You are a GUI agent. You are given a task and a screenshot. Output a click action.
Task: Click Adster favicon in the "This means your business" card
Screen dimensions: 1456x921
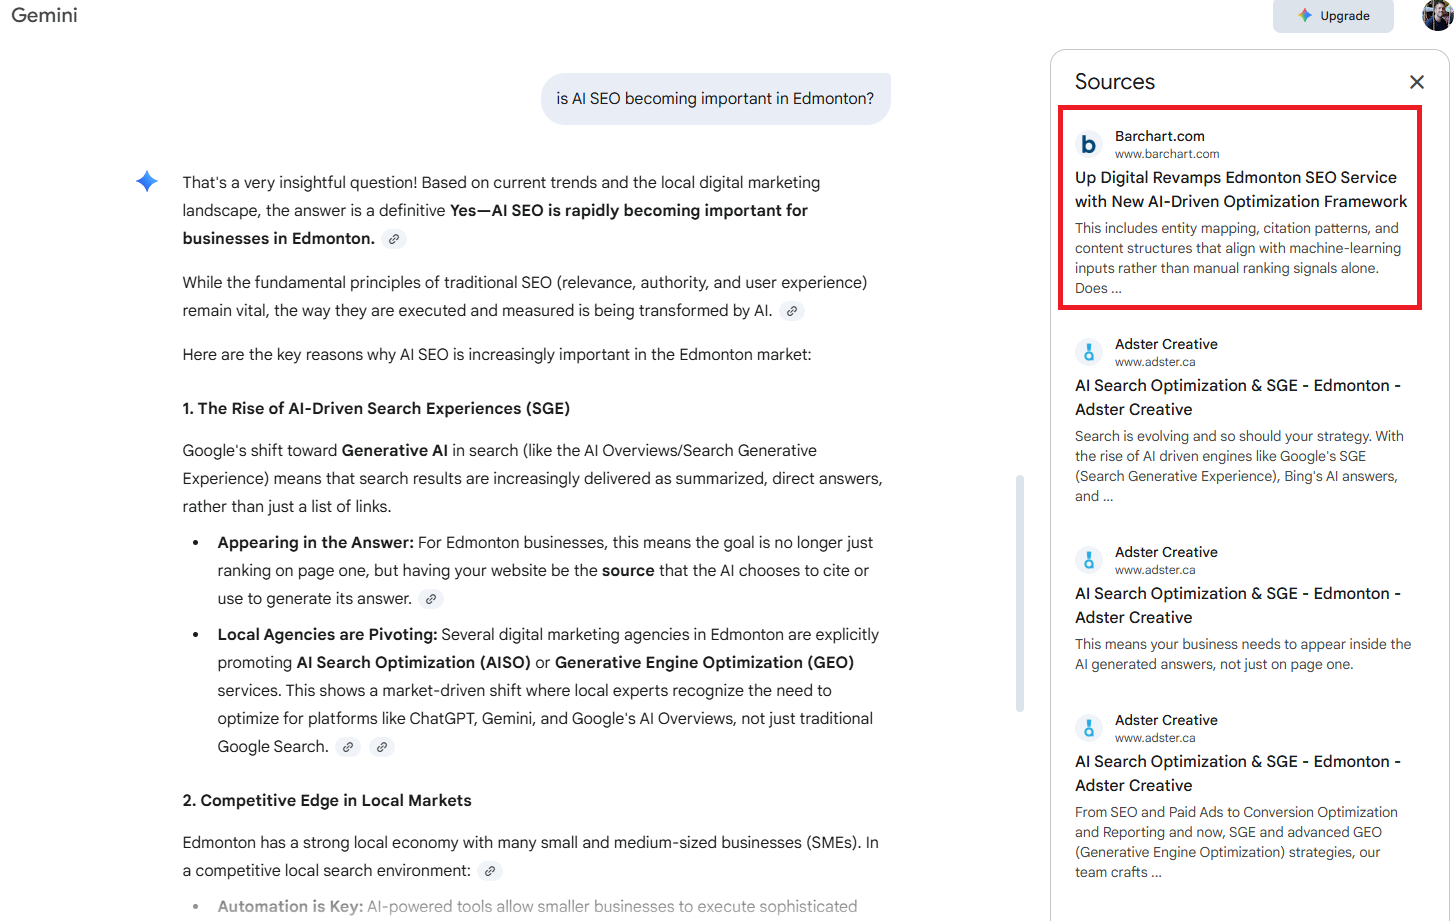point(1089,560)
